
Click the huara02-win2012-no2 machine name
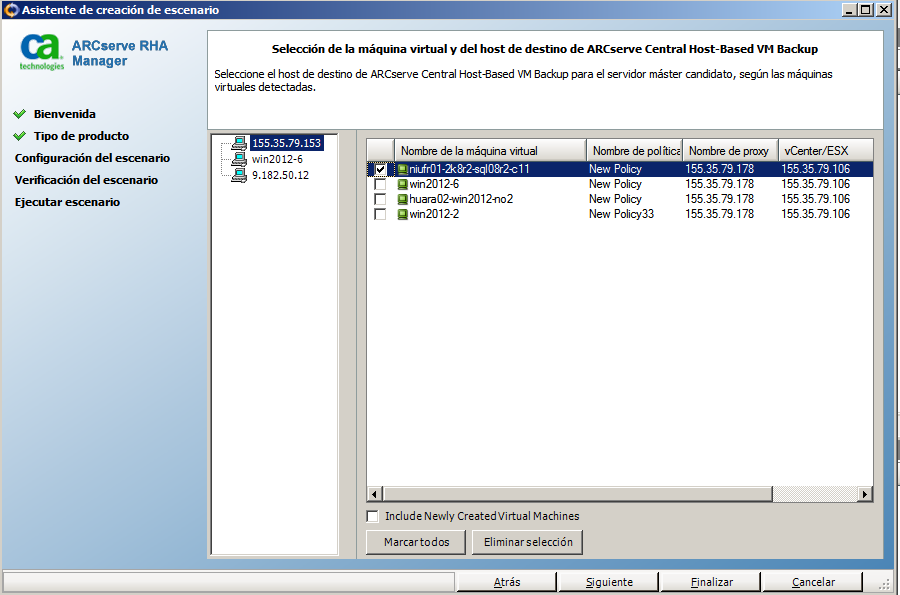461,199
